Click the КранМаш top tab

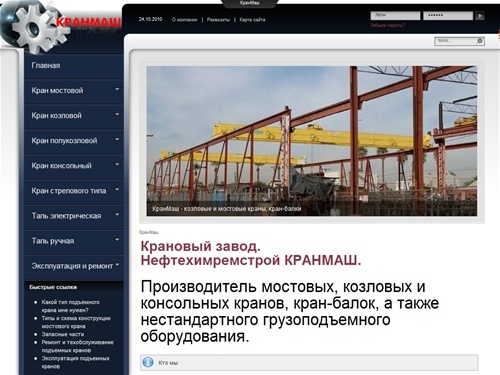250,3
